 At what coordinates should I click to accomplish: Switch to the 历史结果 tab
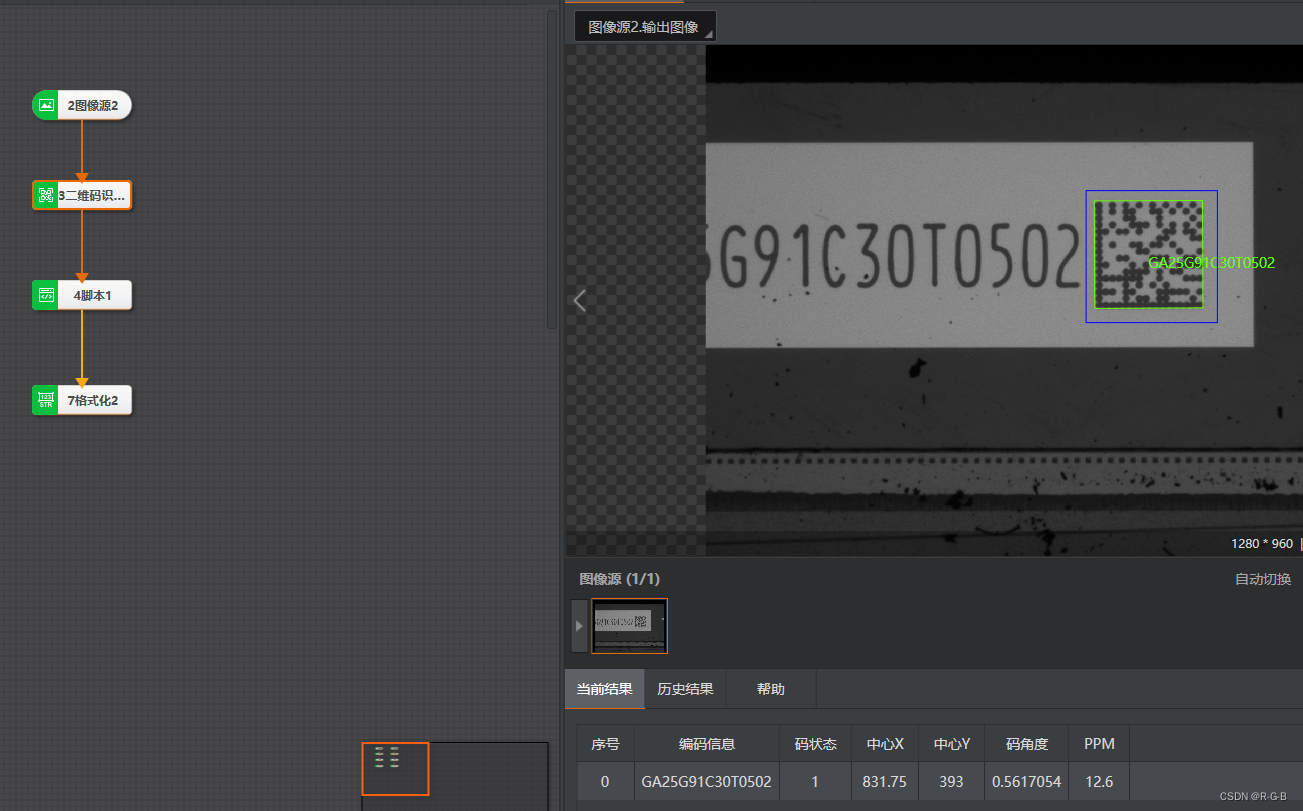[x=685, y=689]
